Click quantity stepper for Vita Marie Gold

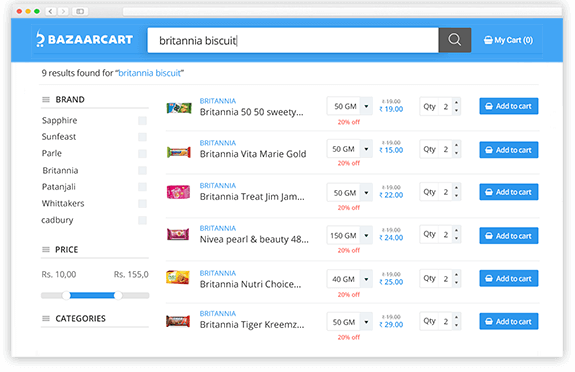tap(457, 149)
